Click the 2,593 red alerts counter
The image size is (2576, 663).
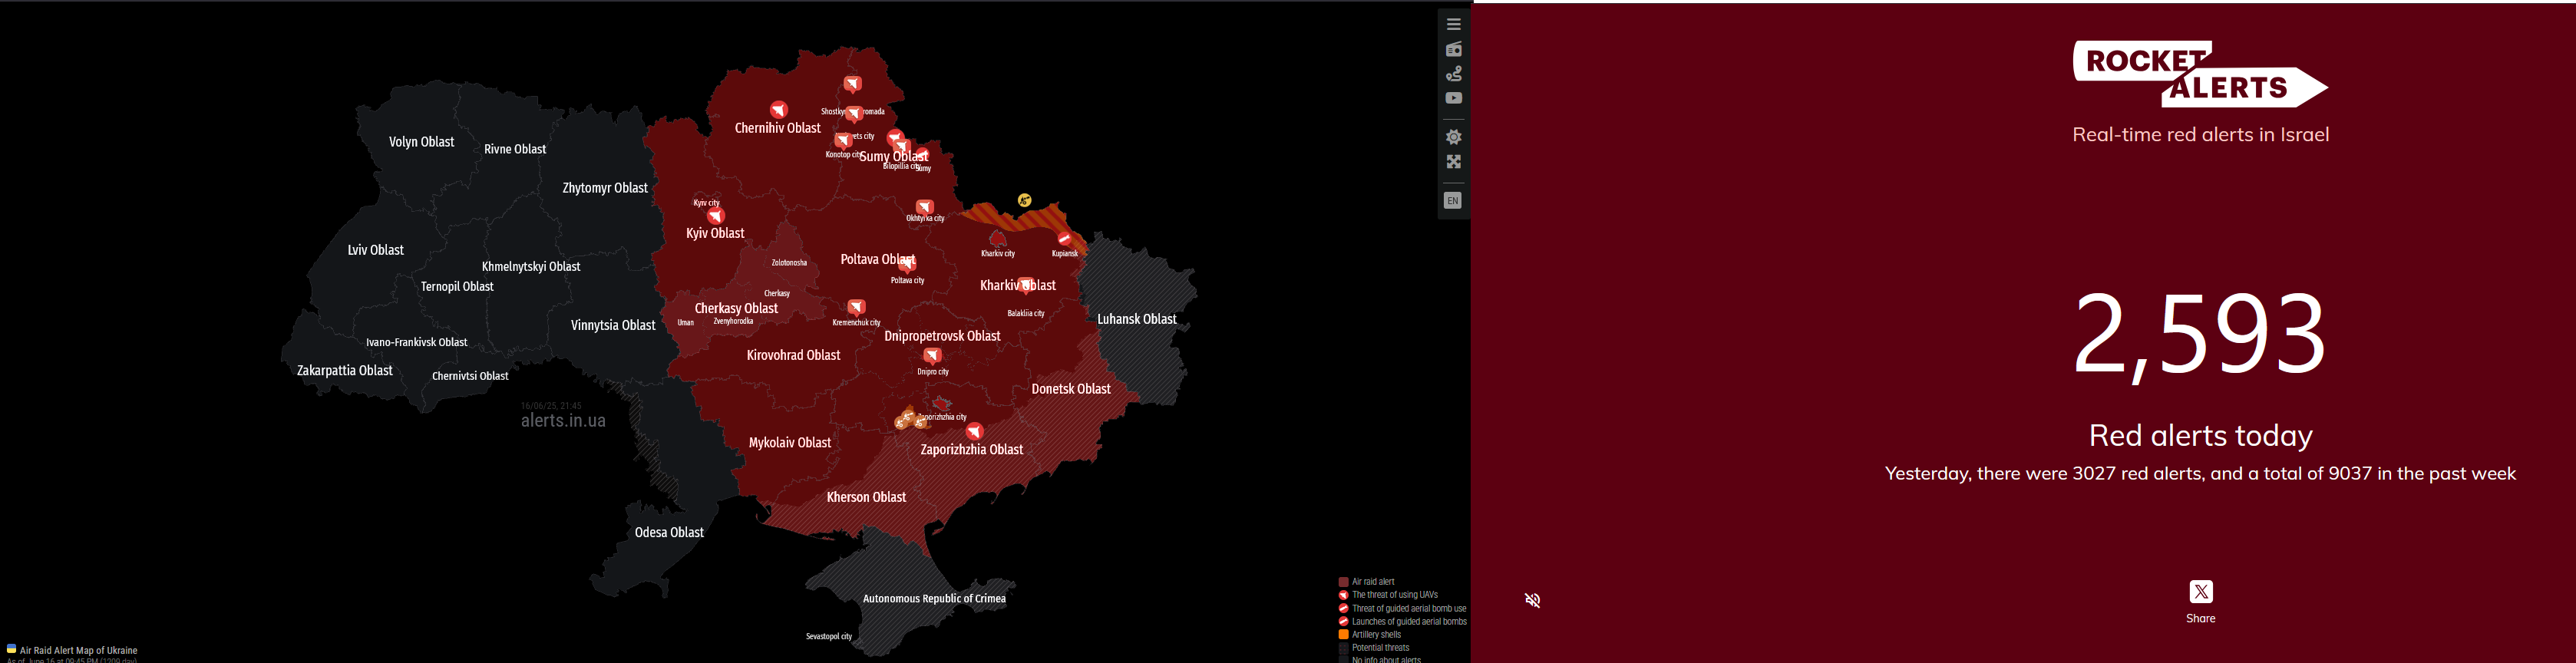(x=2200, y=334)
